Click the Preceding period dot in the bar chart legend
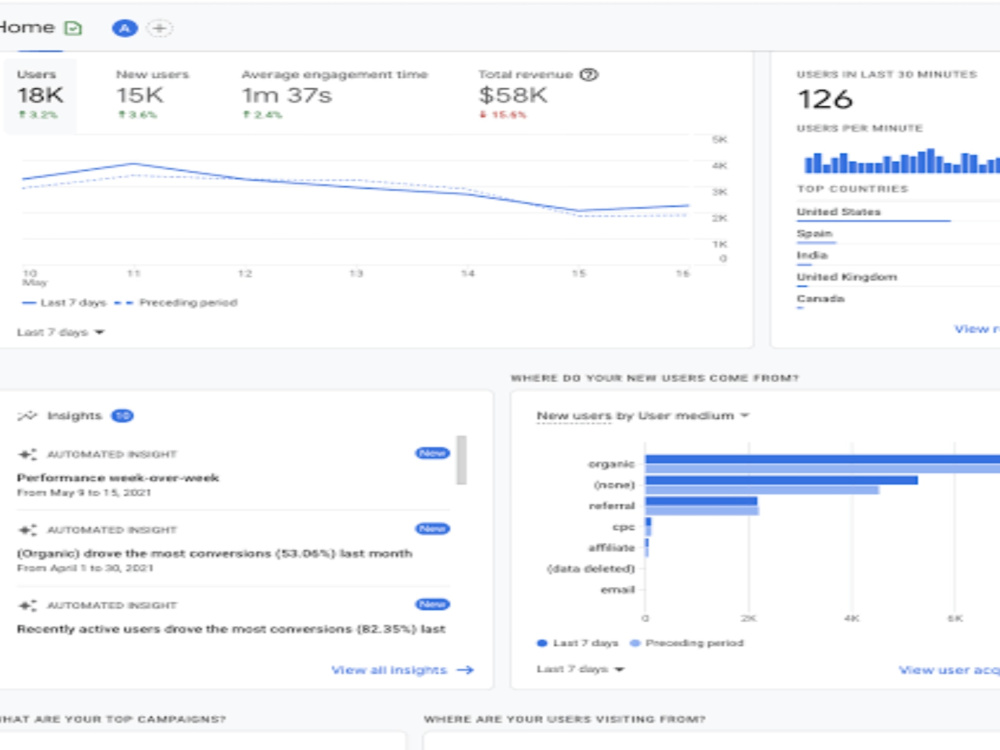This screenshot has width=1000, height=750. (635, 643)
